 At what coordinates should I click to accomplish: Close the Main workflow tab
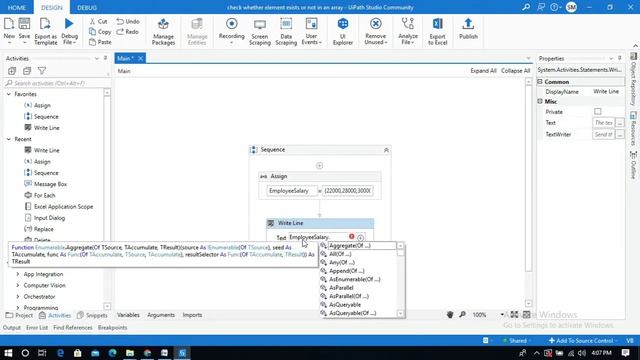(140, 58)
